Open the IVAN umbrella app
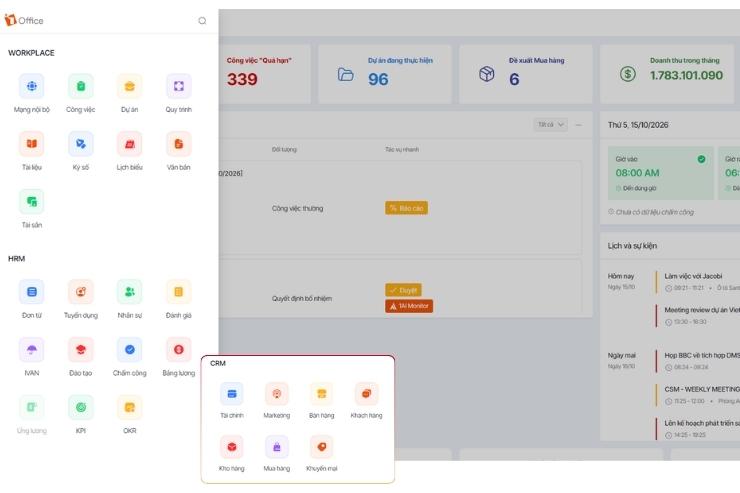 [x=32, y=350]
